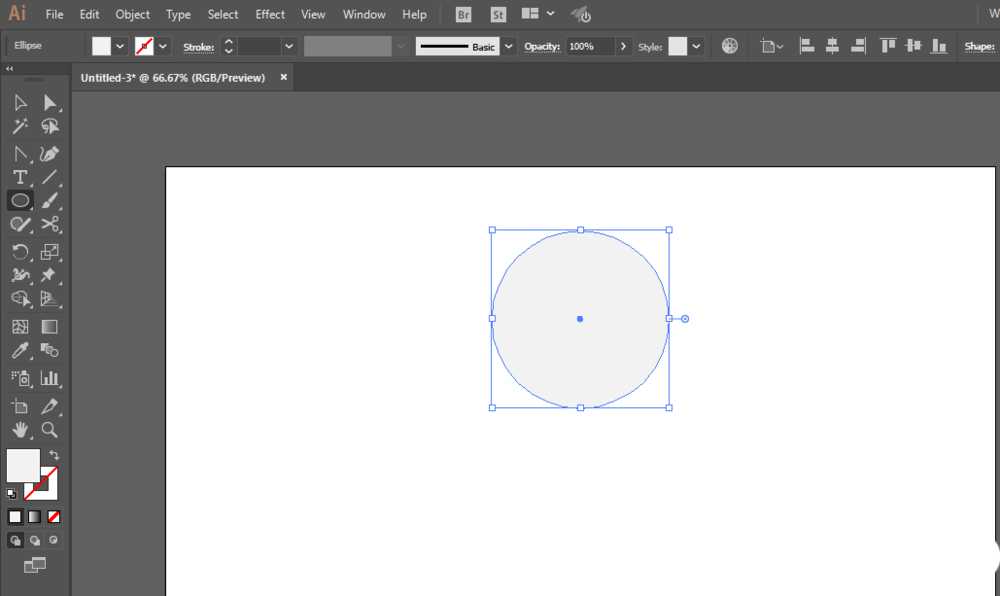Image resolution: width=1000 pixels, height=596 pixels.
Task: Expand the stroke weight dropdown
Action: click(289, 46)
